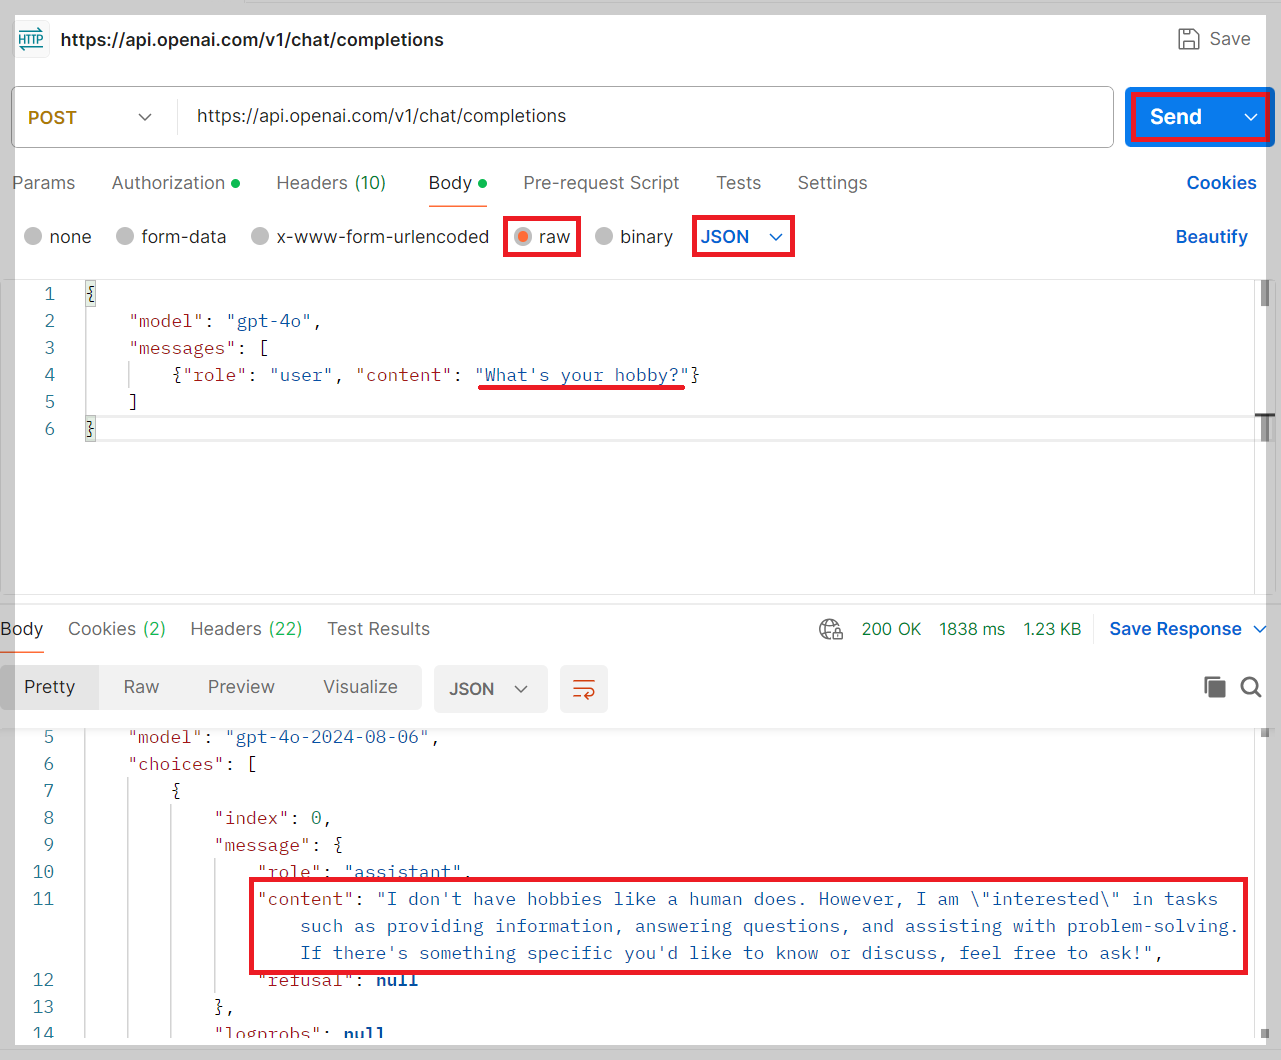The width and height of the screenshot is (1281, 1060).
Task: Click the 1838 ms response time
Action: (972, 629)
